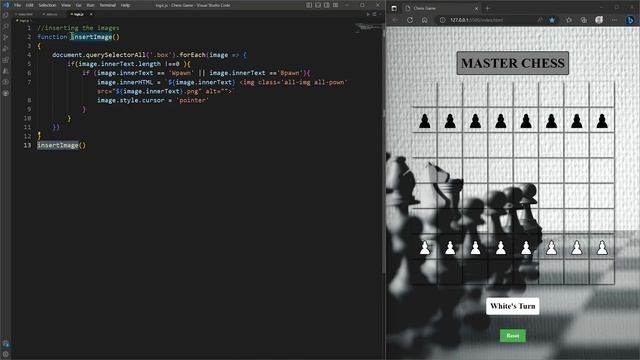Click the White's Turn label on chess page

click(513, 306)
